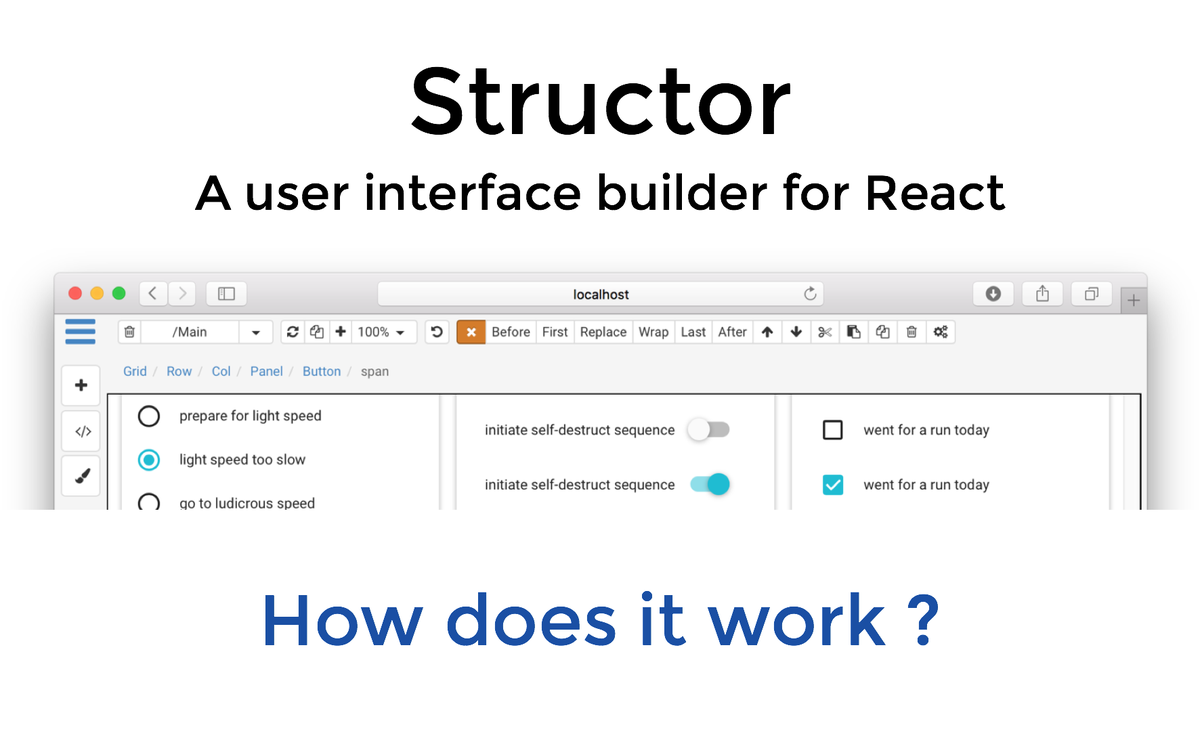Toggle the second self-destruct switch, on
The height and width of the screenshot is (742, 1200).
pos(711,484)
